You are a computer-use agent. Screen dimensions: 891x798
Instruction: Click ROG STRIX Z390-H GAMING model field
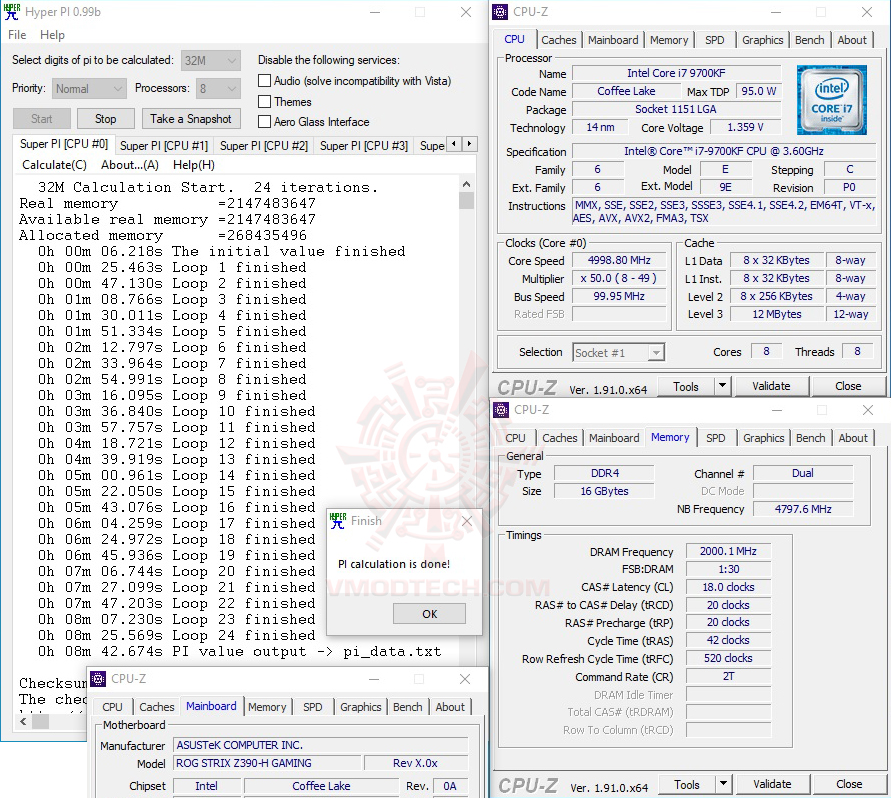(x=267, y=763)
